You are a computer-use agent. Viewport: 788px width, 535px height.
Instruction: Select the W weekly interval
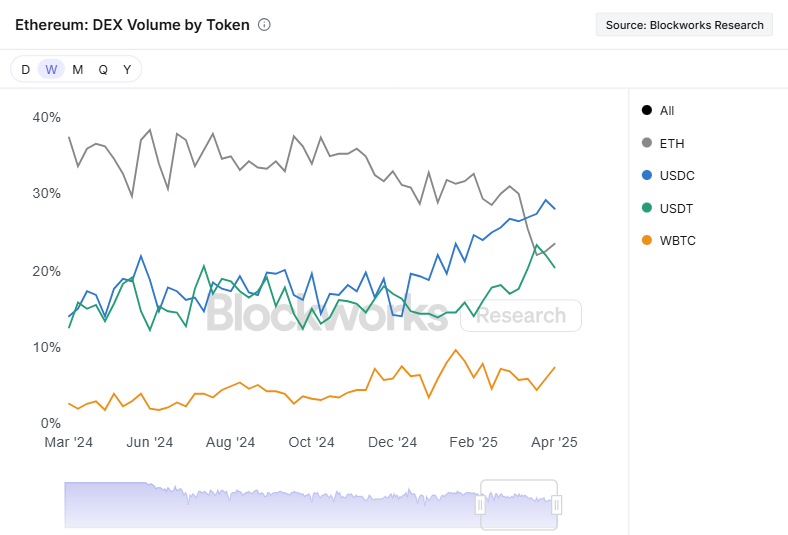tap(51, 69)
